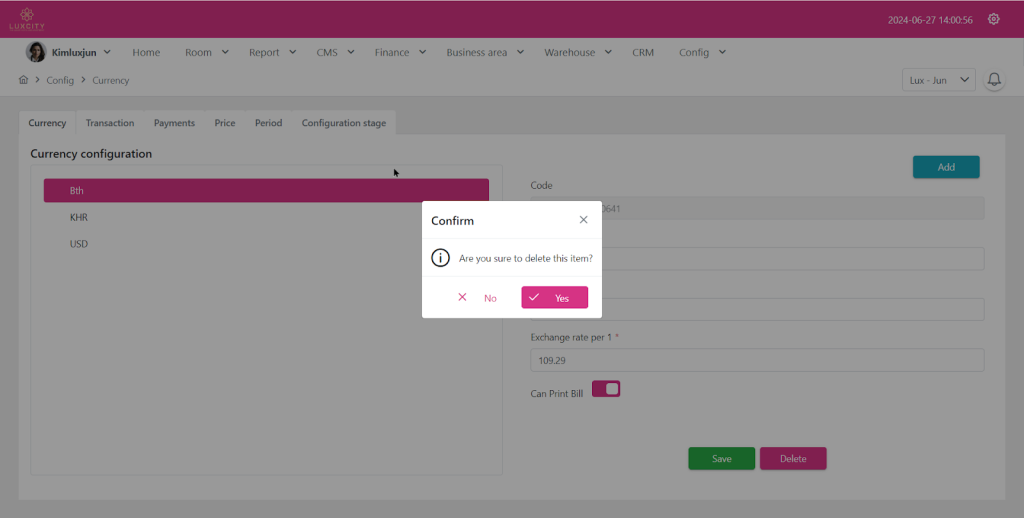The width and height of the screenshot is (1024, 518).
Task: Open the notifications bell icon
Action: point(994,80)
